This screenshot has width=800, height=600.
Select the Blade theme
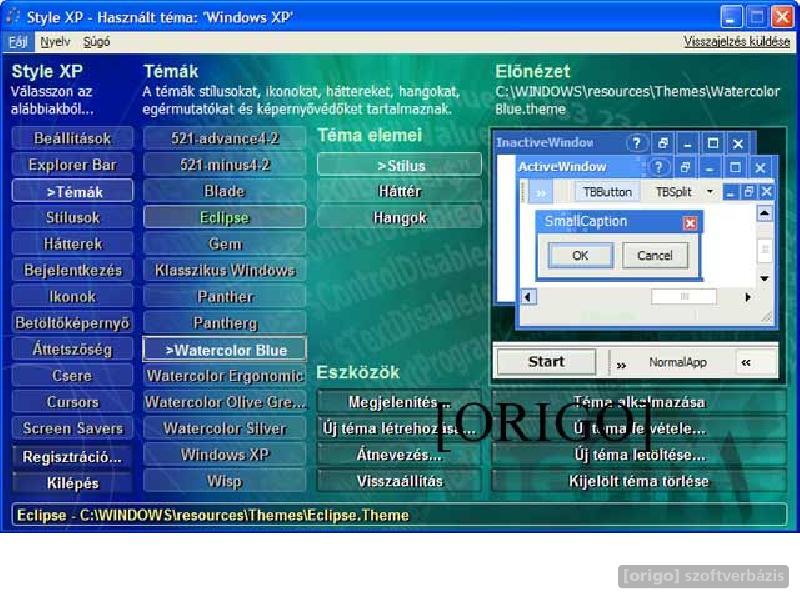(x=225, y=191)
